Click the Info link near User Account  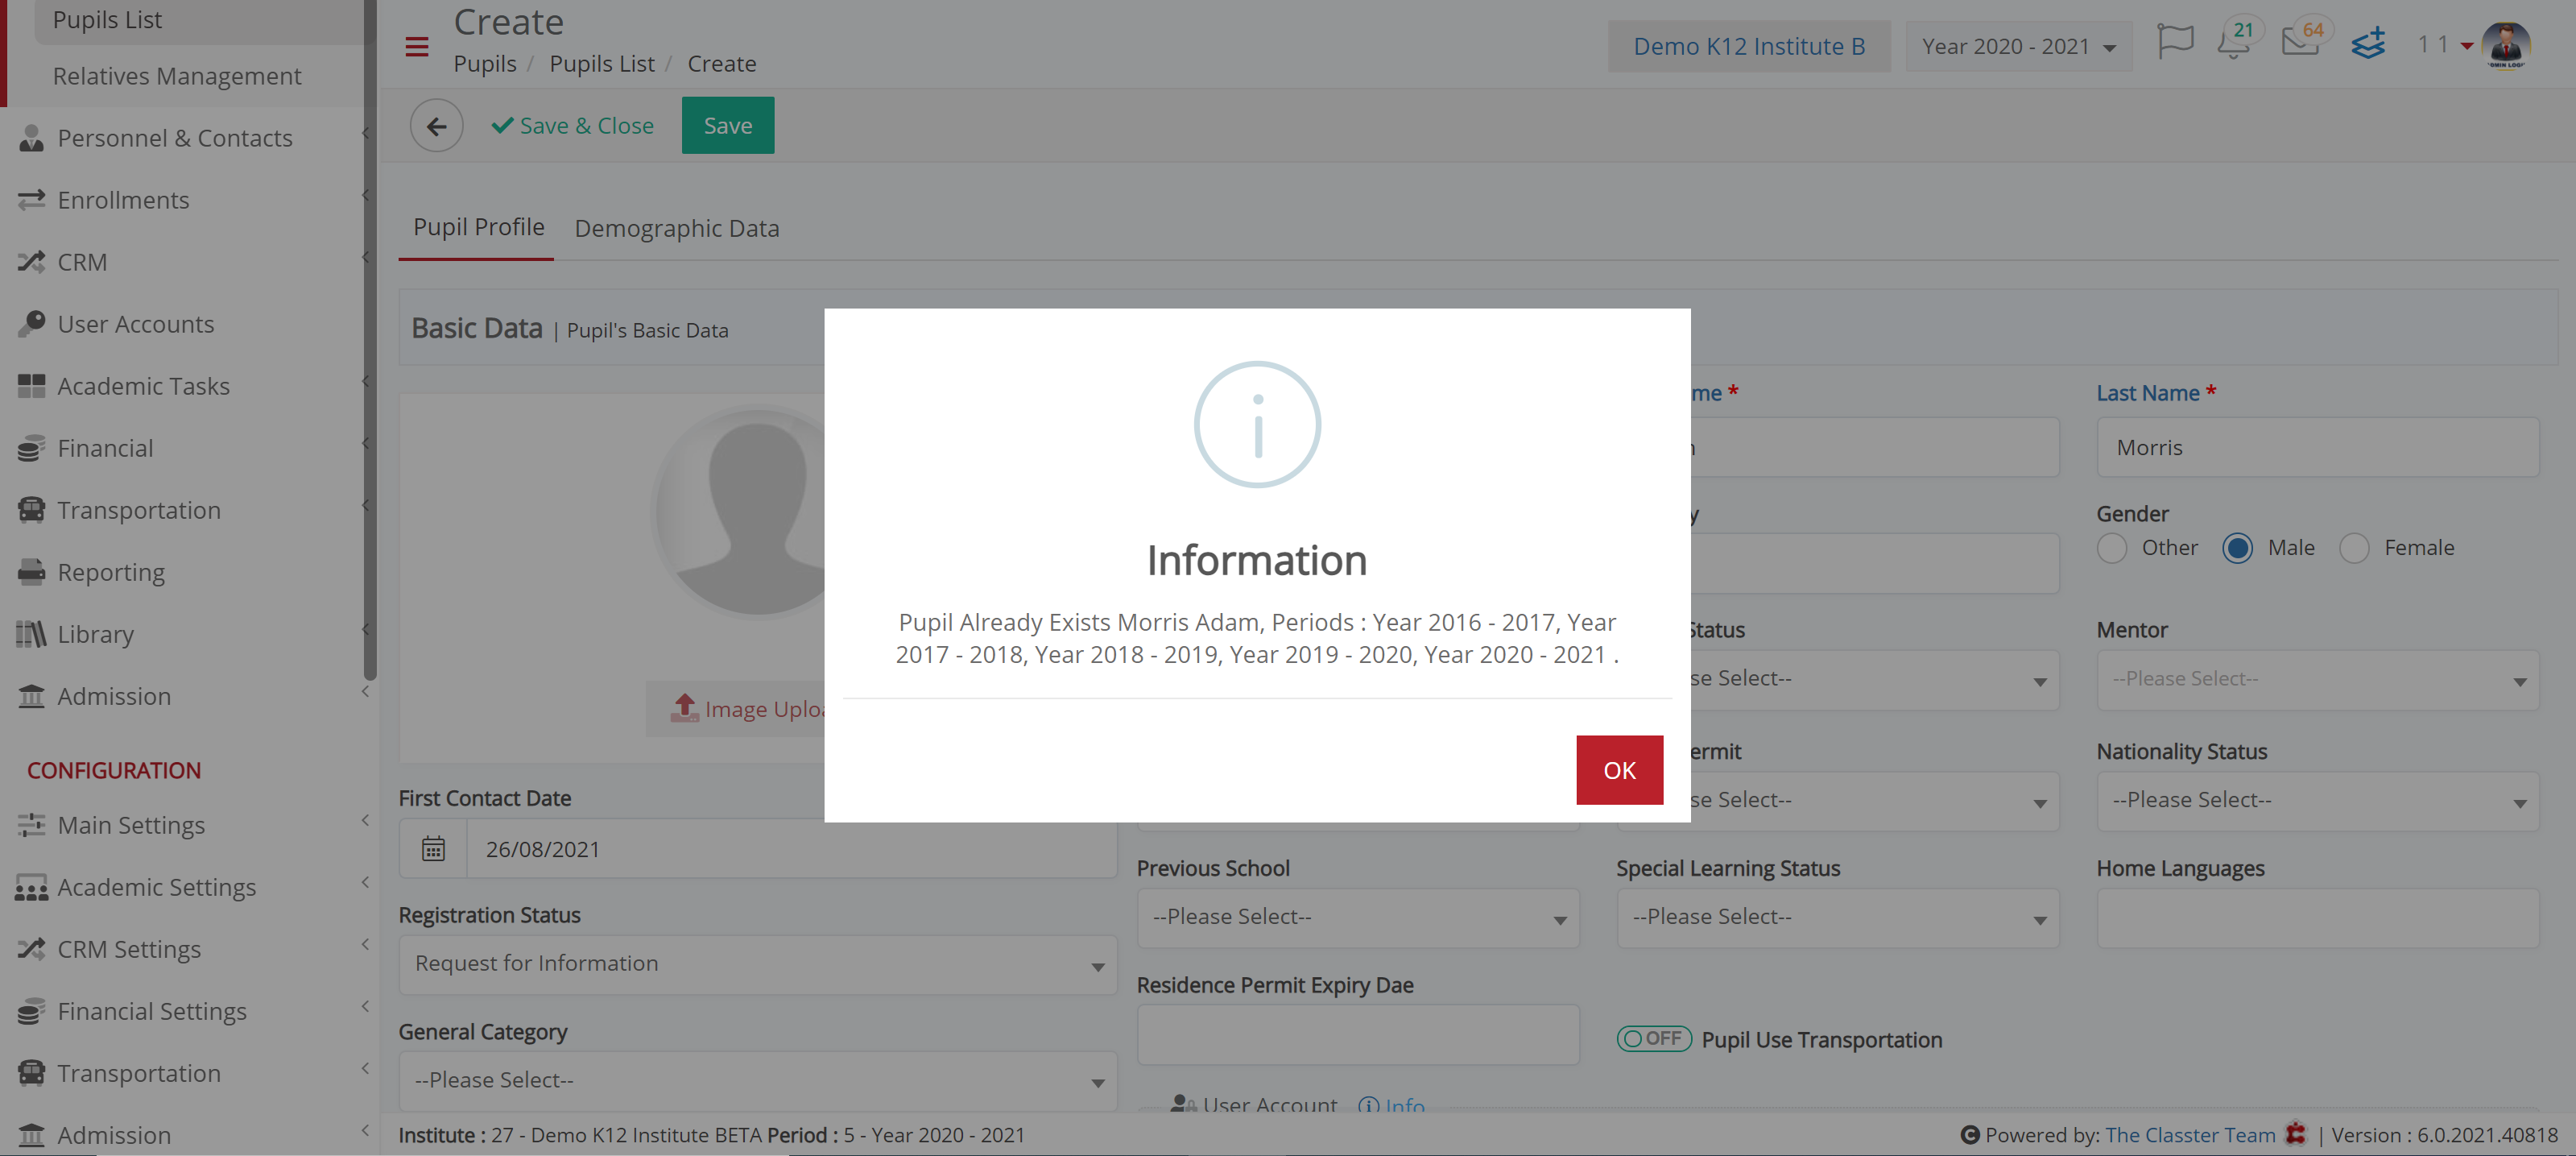coord(1391,1105)
